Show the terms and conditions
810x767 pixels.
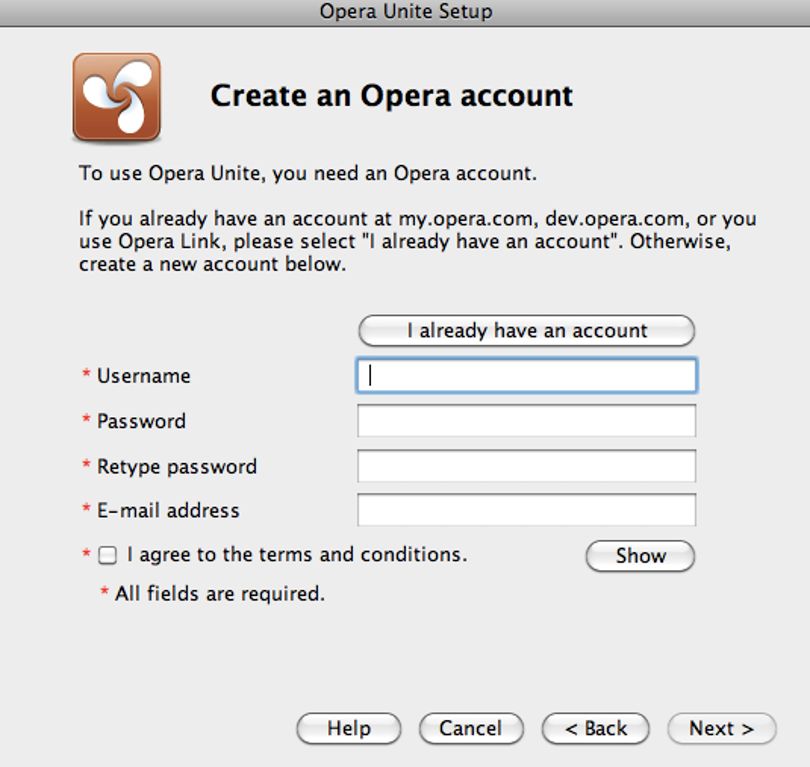(640, 556)
